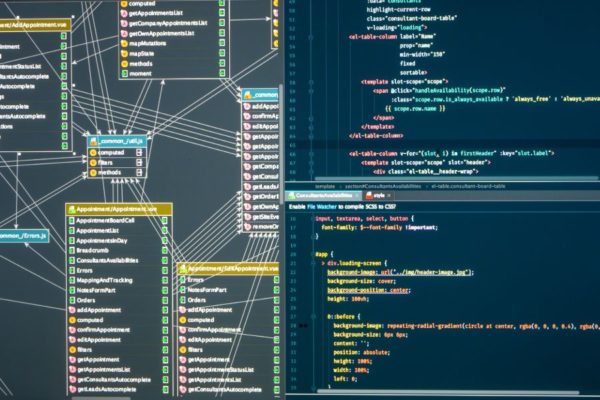This screenshot has width=600, height=400.
Task: Select the section#ConsultantsAvailabilities breadcrumb
Action: coord(383,186)
